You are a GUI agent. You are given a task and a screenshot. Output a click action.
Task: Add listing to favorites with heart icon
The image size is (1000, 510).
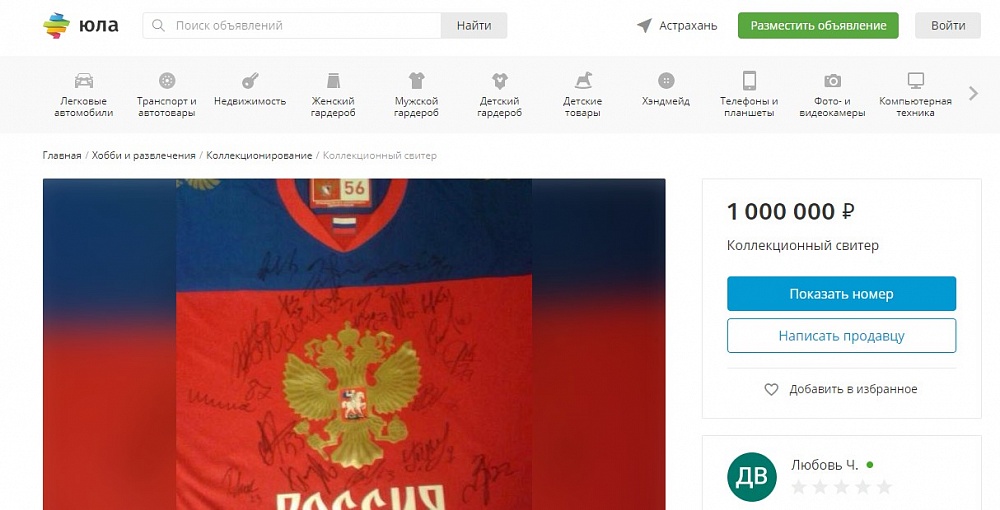841,389
